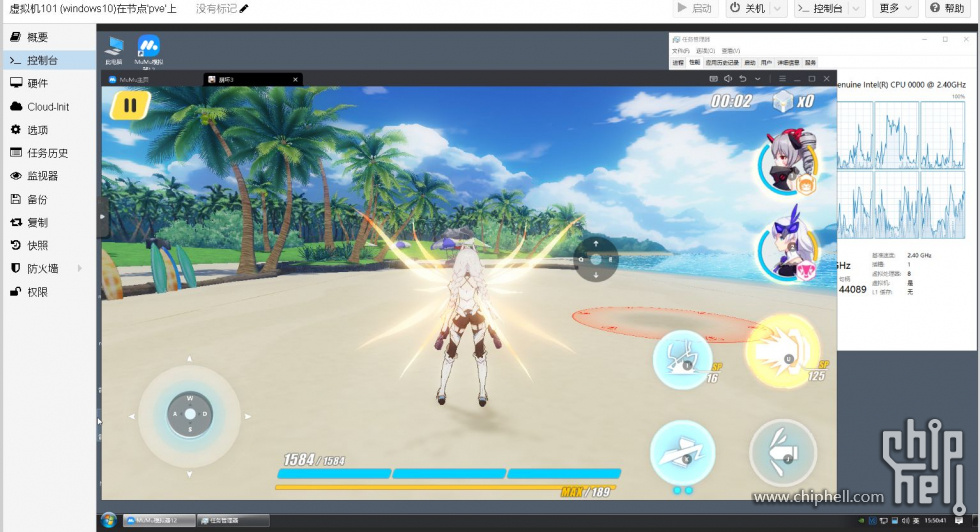The width and height of the screenshot is (980, 532).
Task: Expand the MuMu toolbar chevron
Action: coord(758,79)
